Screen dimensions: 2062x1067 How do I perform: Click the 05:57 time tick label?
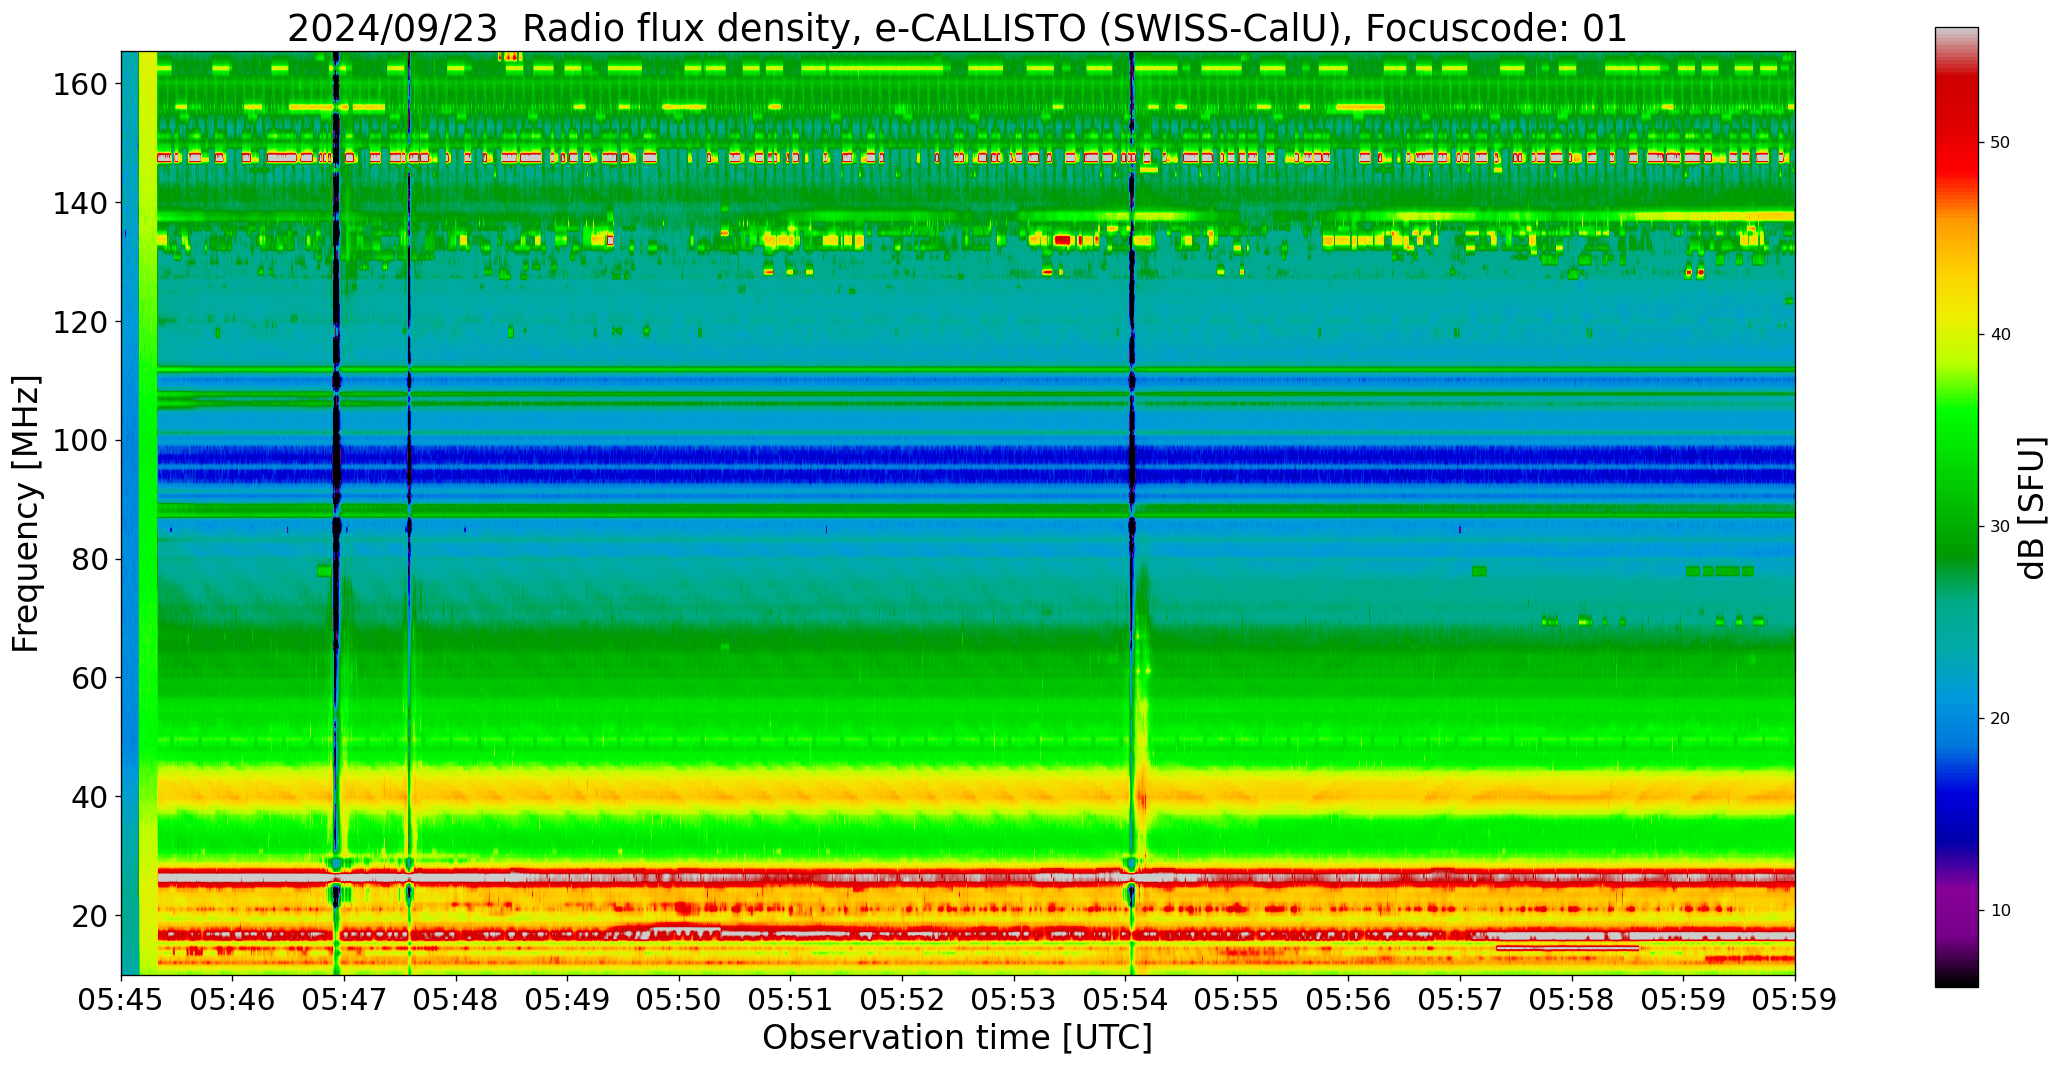(1460, 1000)
